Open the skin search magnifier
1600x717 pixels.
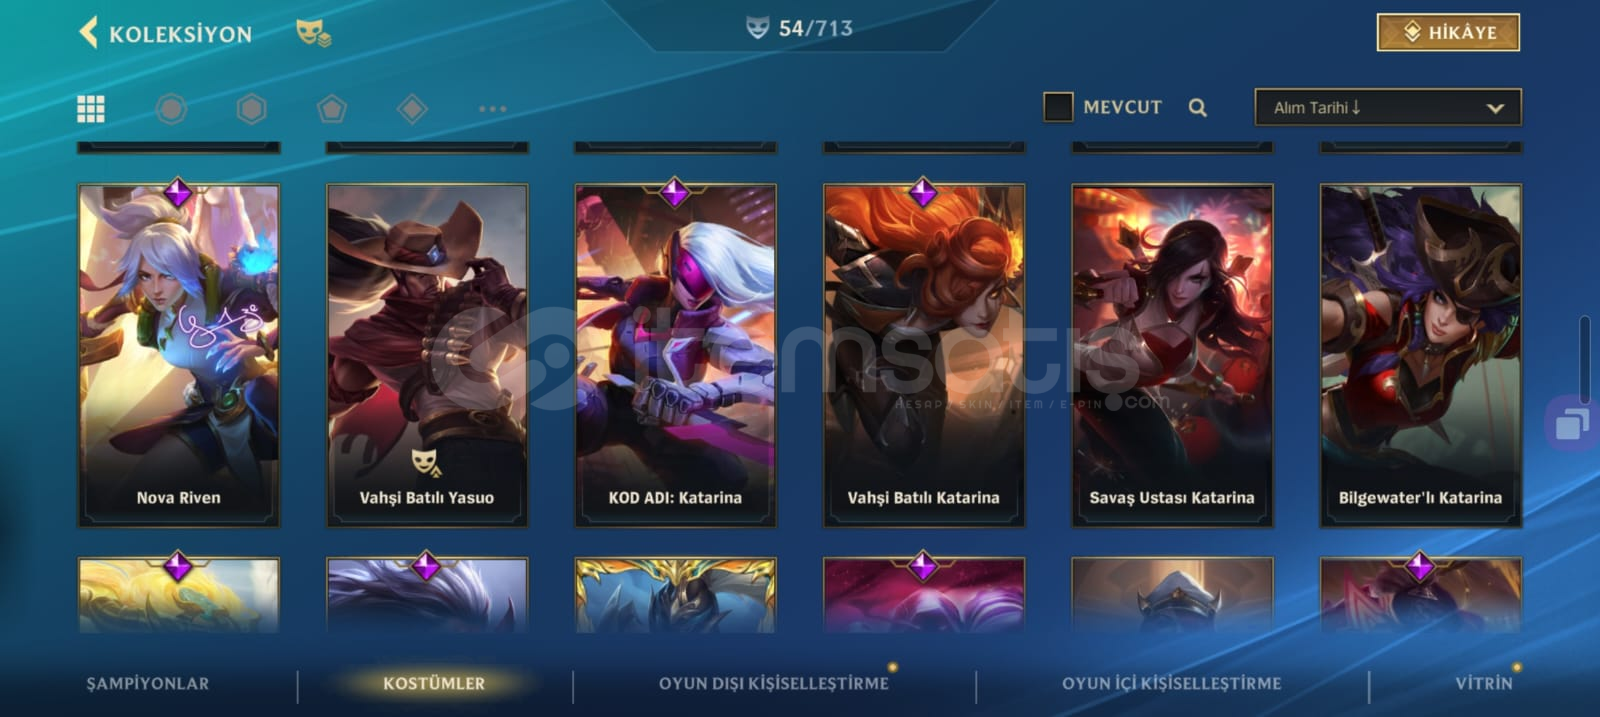1197,107
